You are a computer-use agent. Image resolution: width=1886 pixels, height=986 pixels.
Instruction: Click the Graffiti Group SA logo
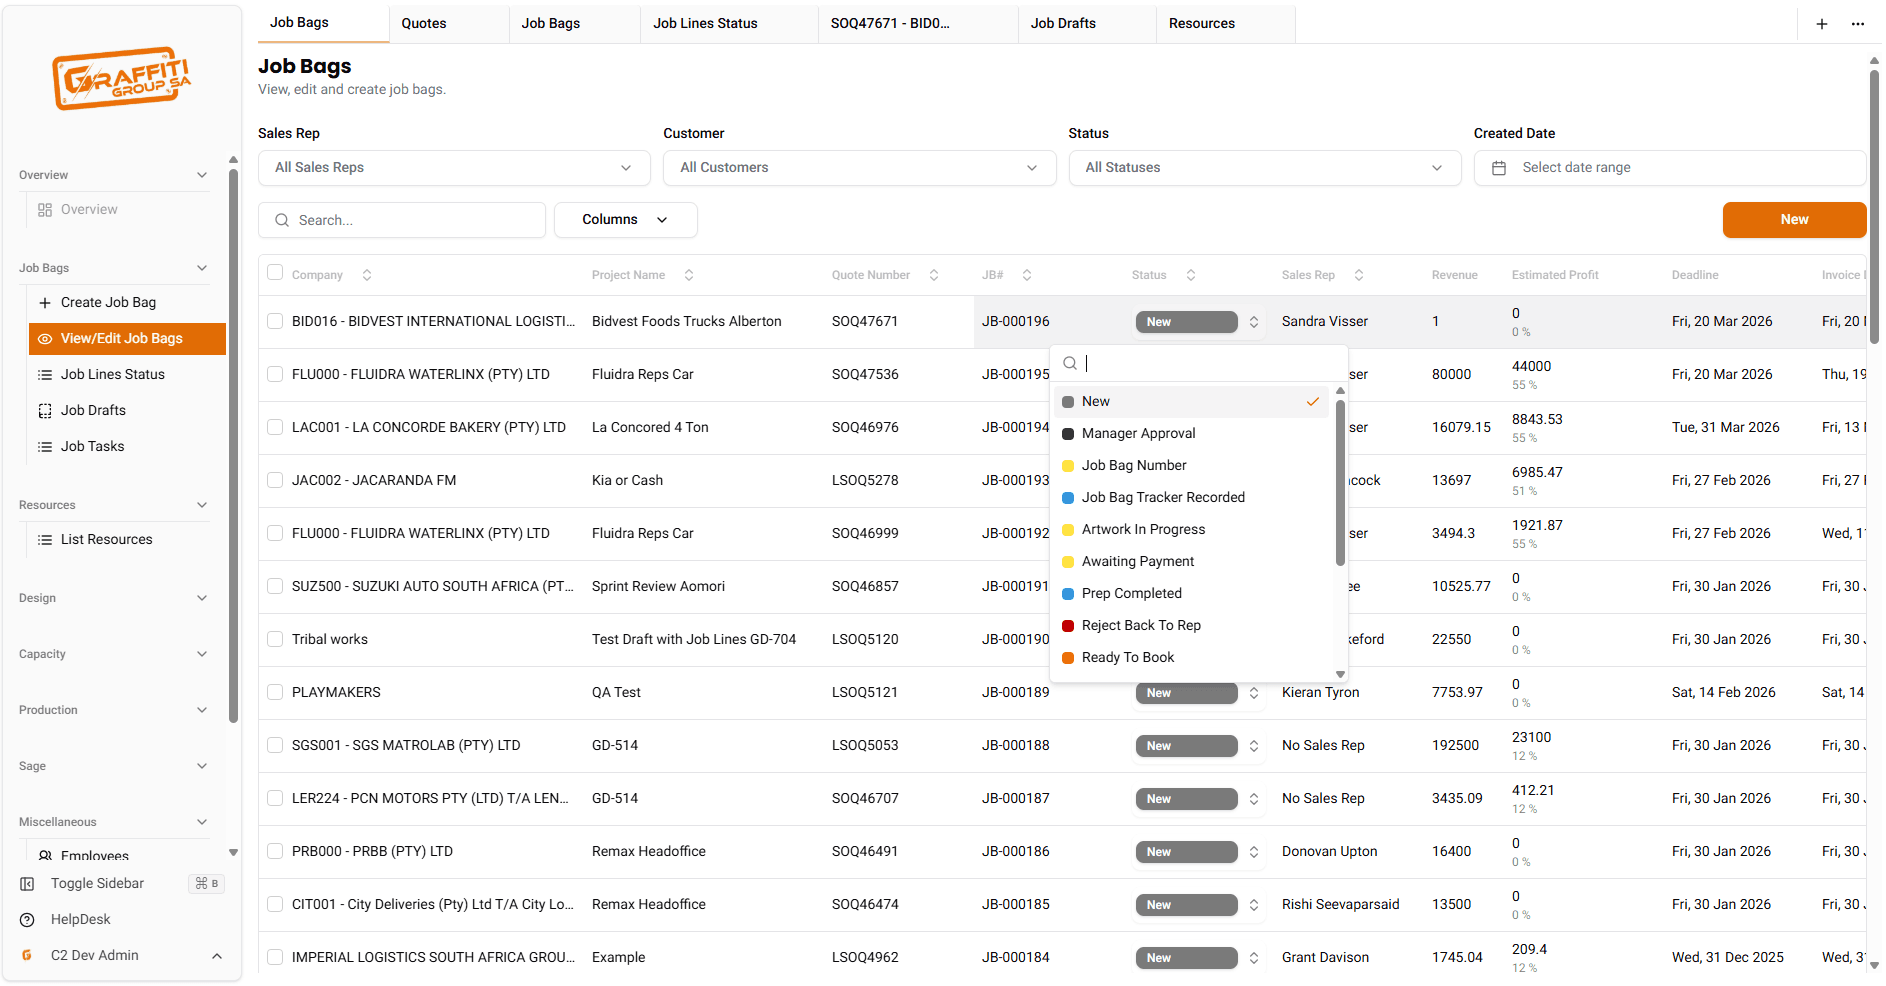pos(121,78)
